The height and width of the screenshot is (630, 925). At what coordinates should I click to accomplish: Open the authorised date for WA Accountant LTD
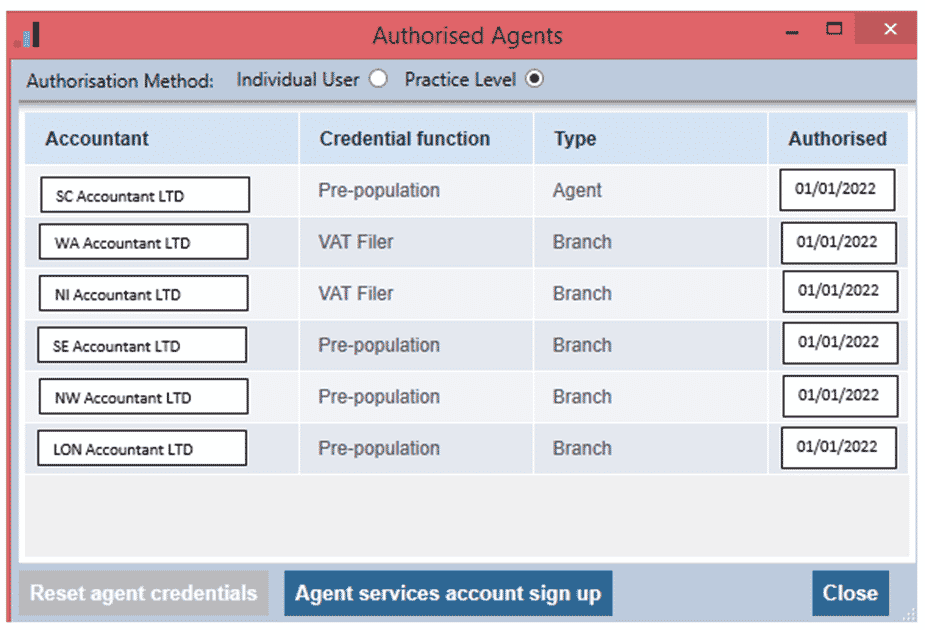pos(840,242)
